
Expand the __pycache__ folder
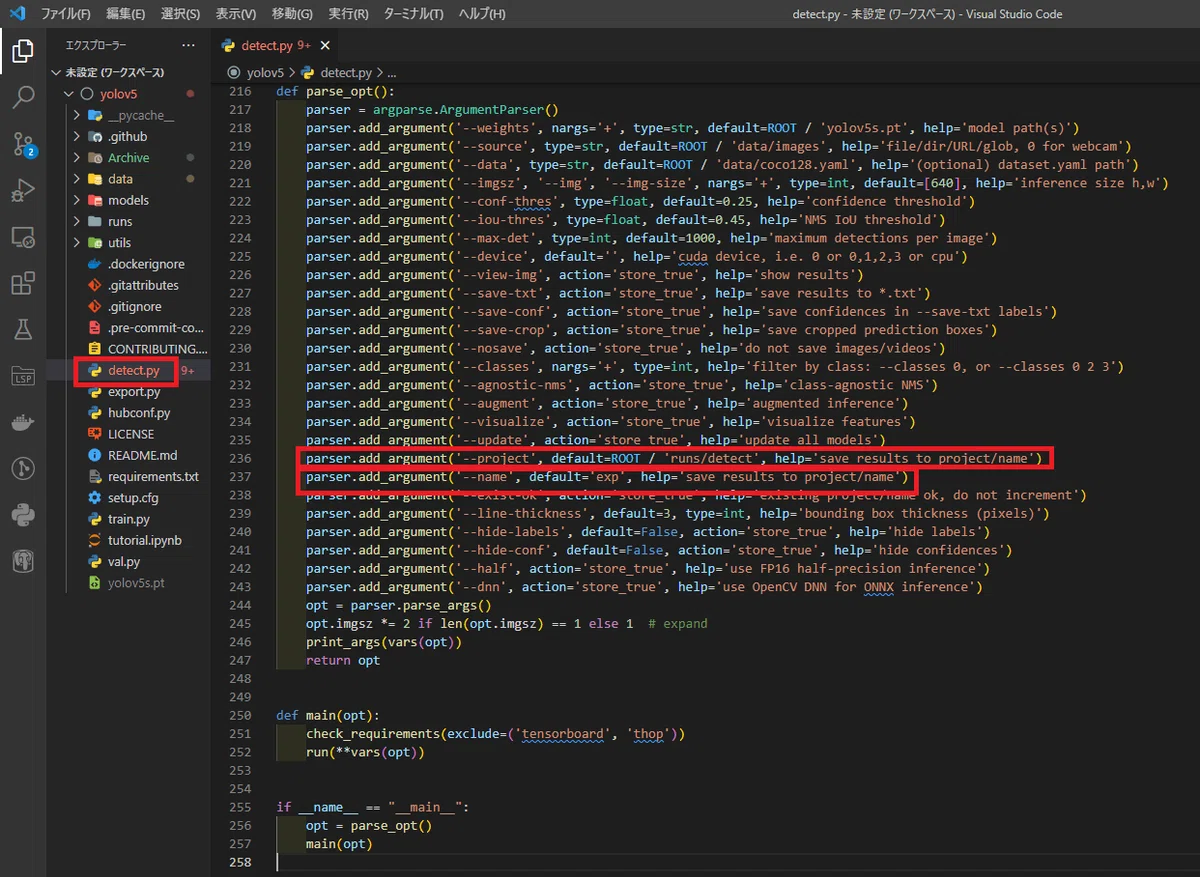(77, 115)
